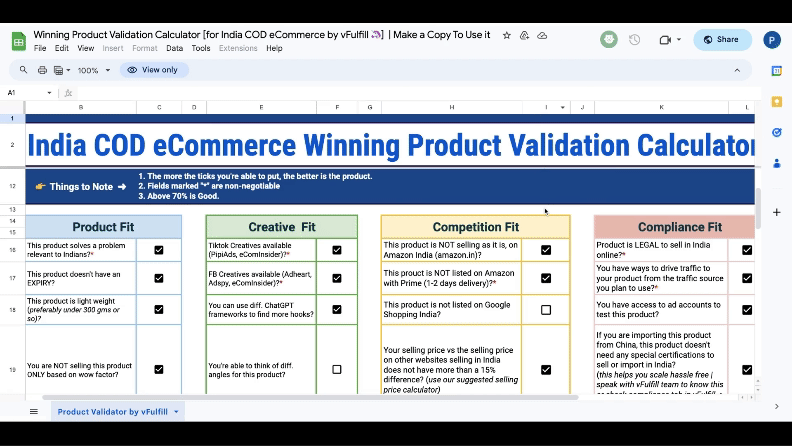Open Google Keep side panel
Viewport: 792px width, 446px height.
coord(777,102)
